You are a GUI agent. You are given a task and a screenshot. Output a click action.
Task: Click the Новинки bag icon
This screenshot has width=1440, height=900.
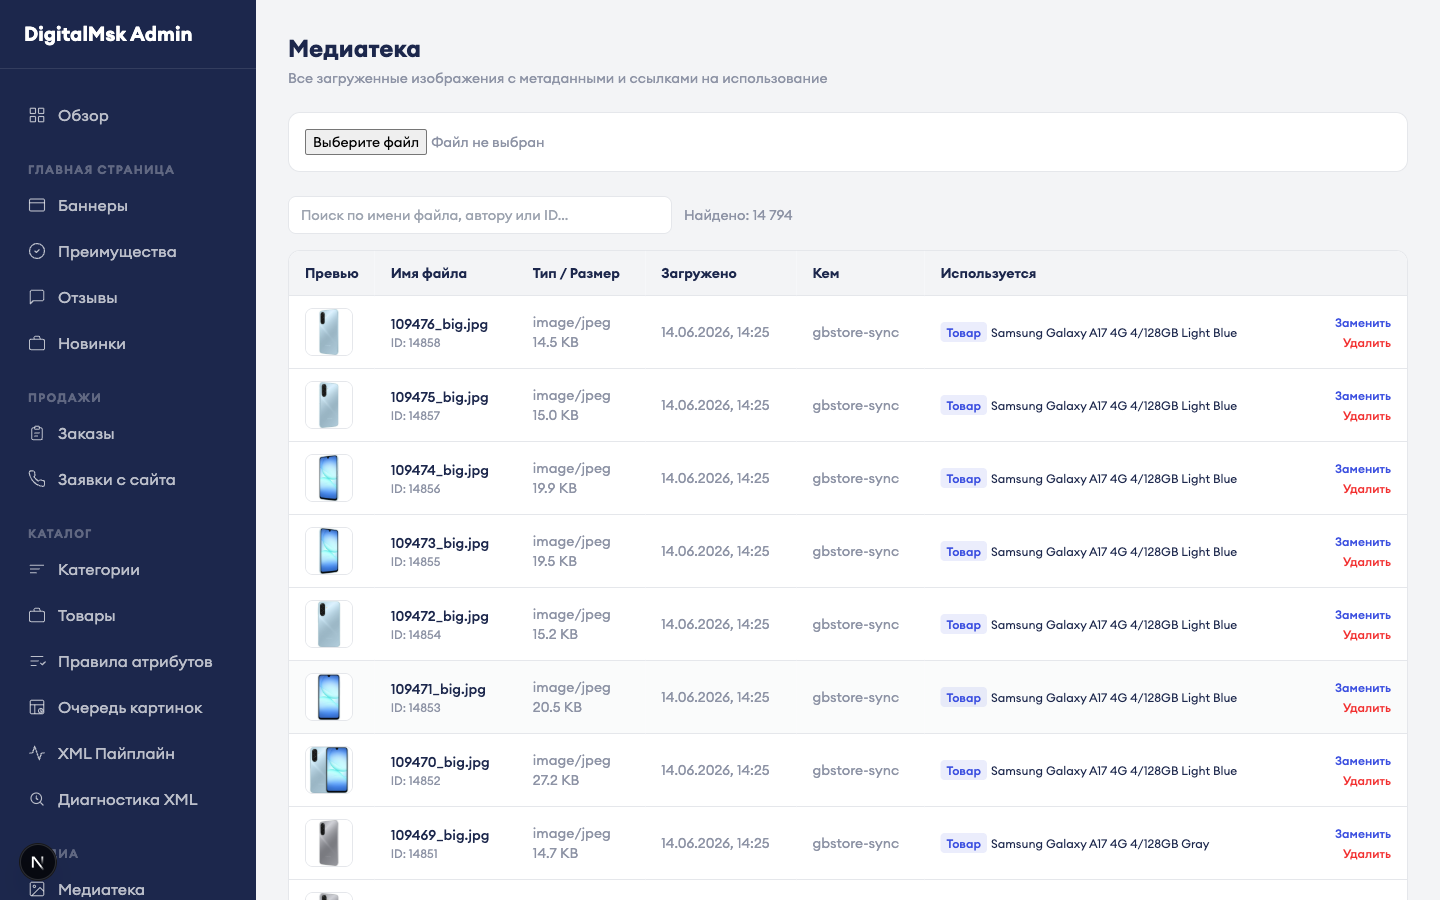pos(37,343)
